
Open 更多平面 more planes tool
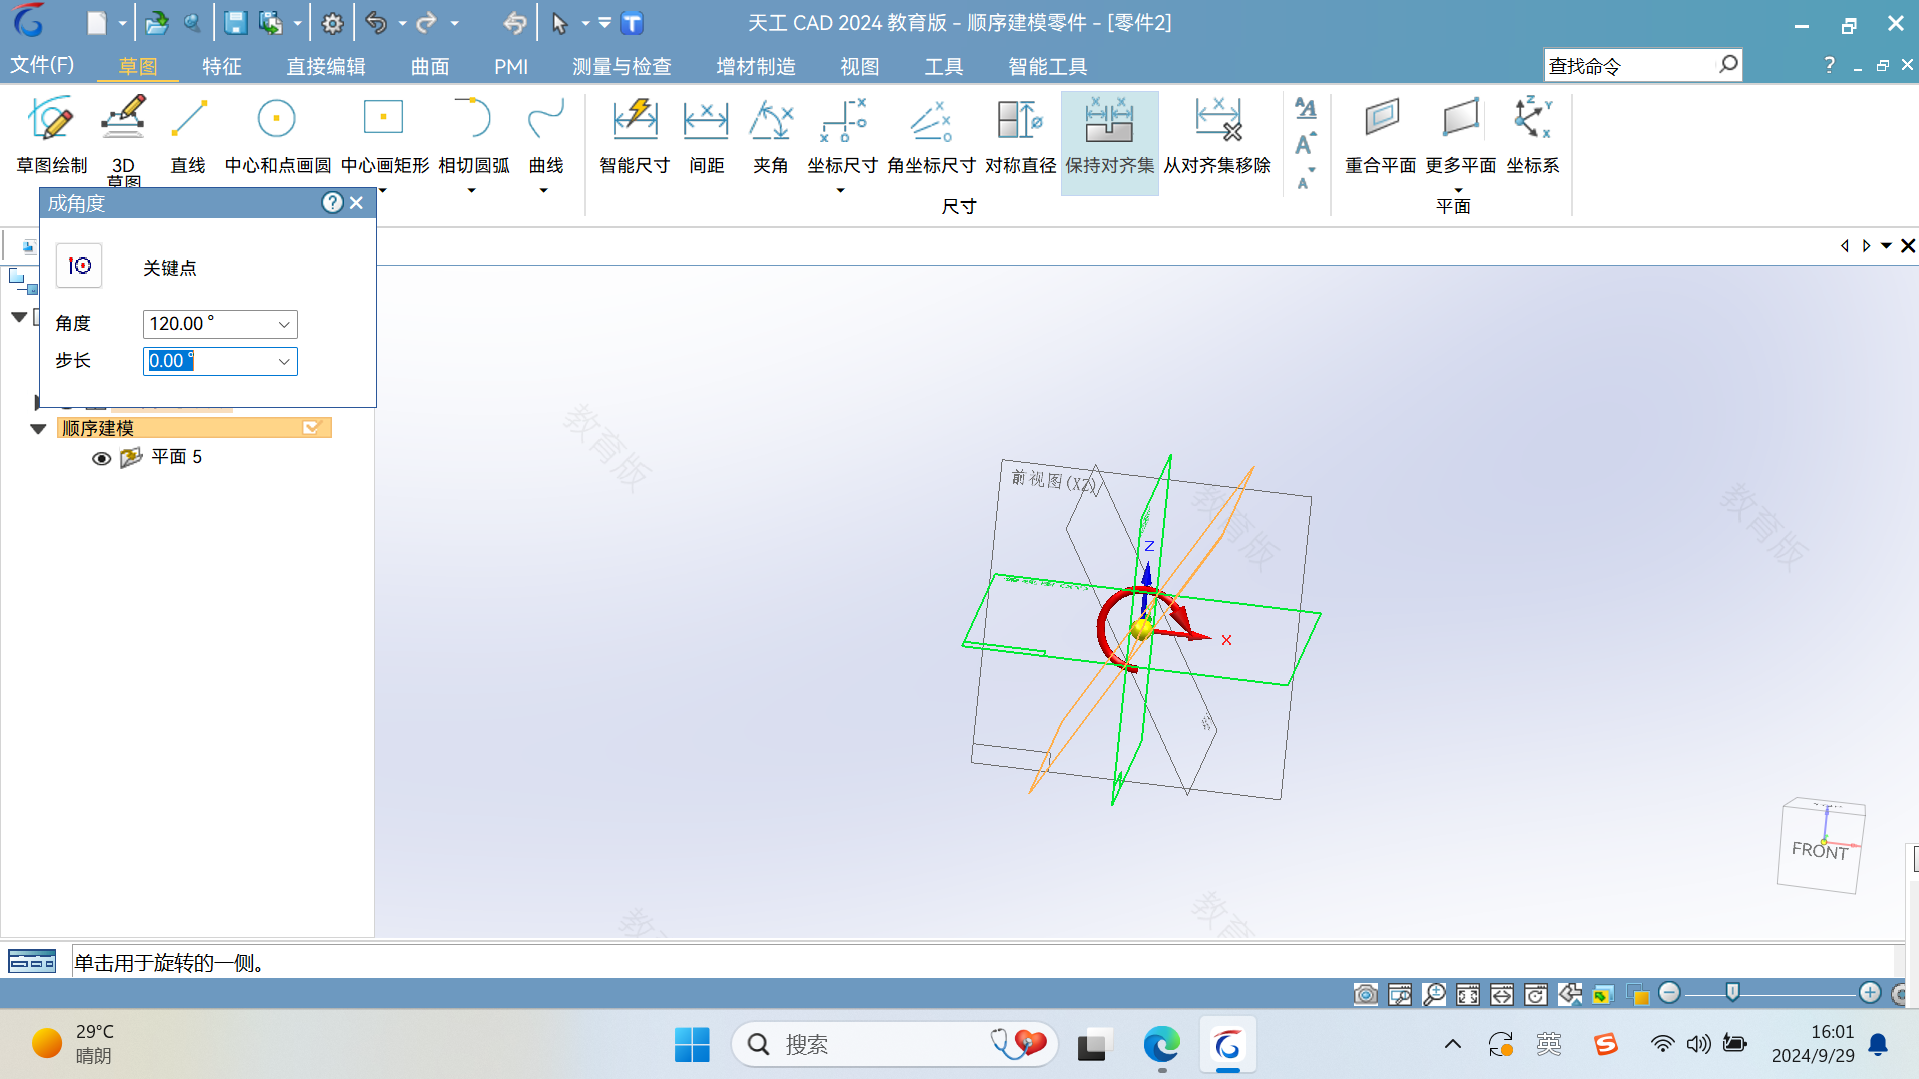1460,136
